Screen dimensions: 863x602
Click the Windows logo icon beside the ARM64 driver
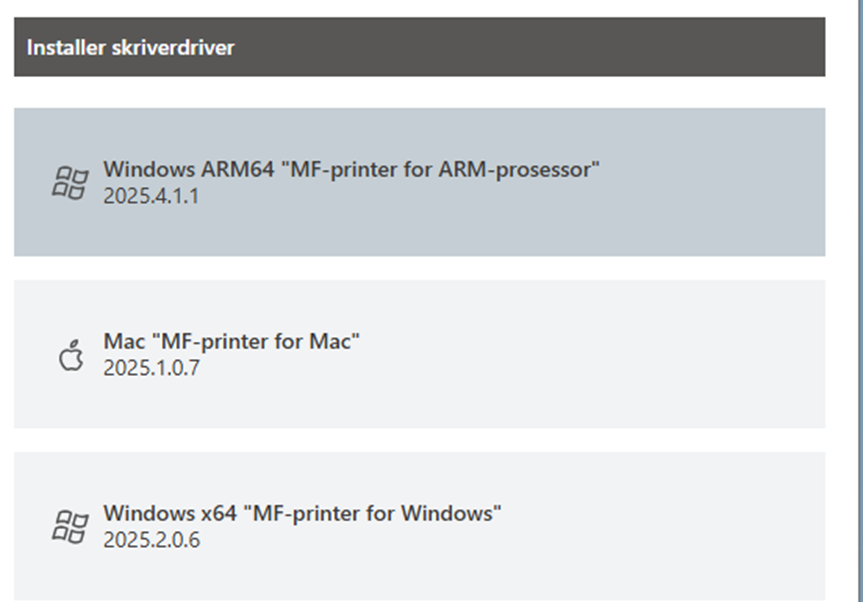(70, 182)
